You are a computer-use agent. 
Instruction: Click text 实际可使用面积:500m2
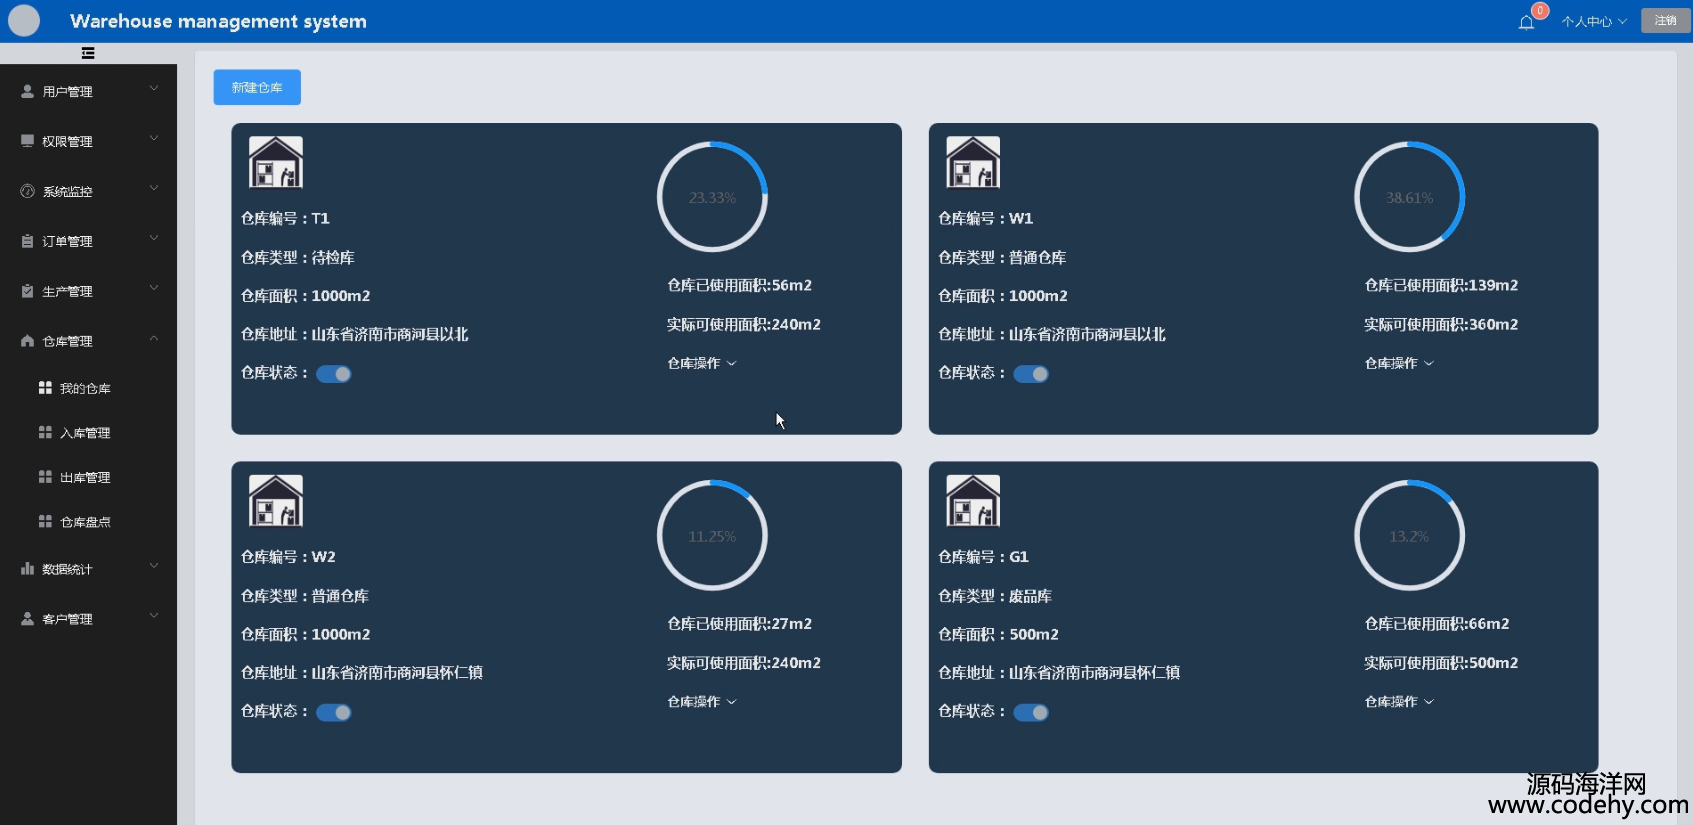click(1441, 662)
